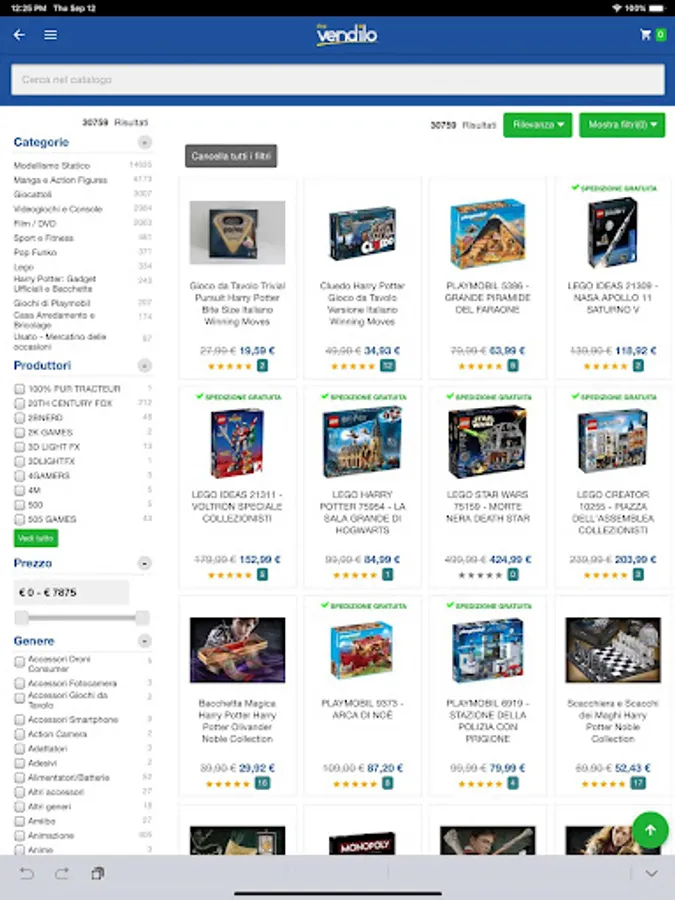
Task: Open the Rilevanza sort dropdown
Action: pyautogui.click(x=538, y=125)
